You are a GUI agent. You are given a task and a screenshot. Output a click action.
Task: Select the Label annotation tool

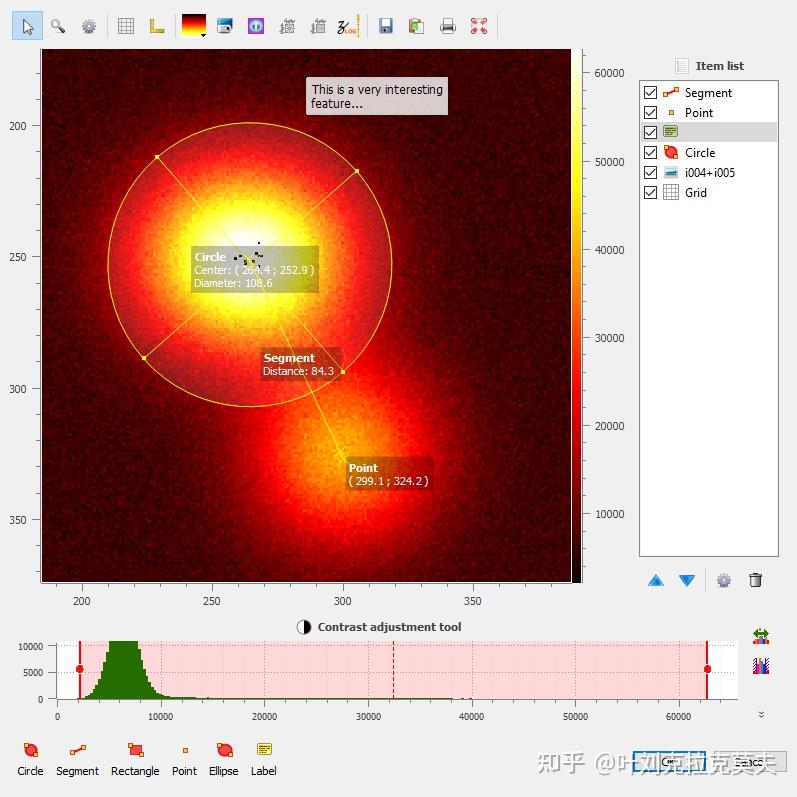264,759
